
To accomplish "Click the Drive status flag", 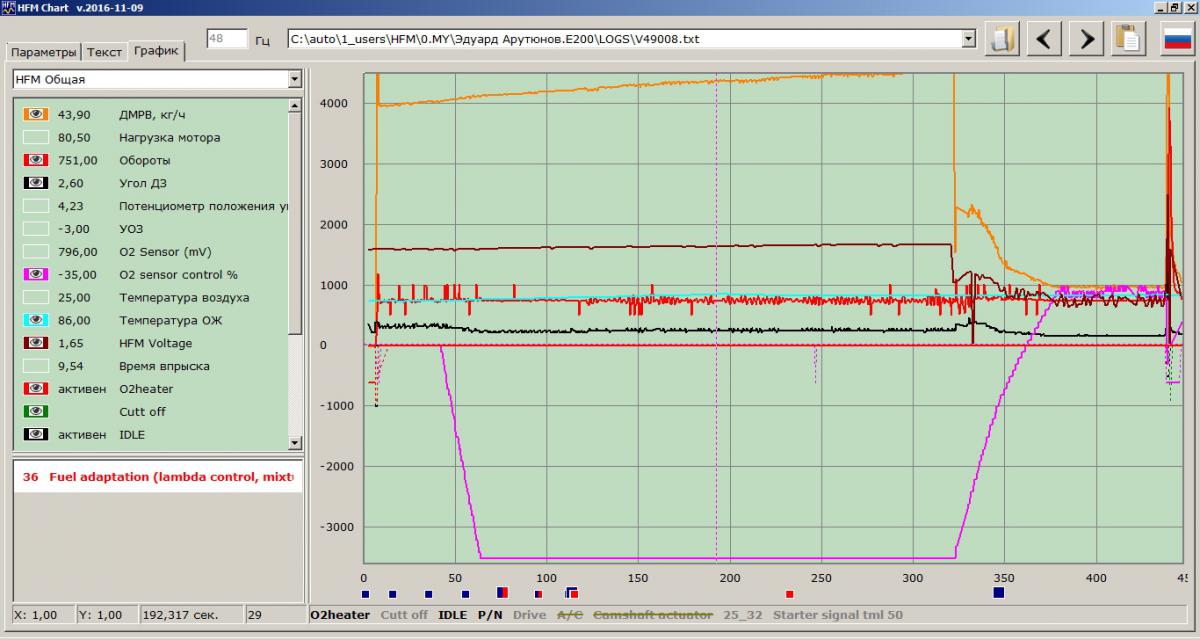I will point(529,615).
